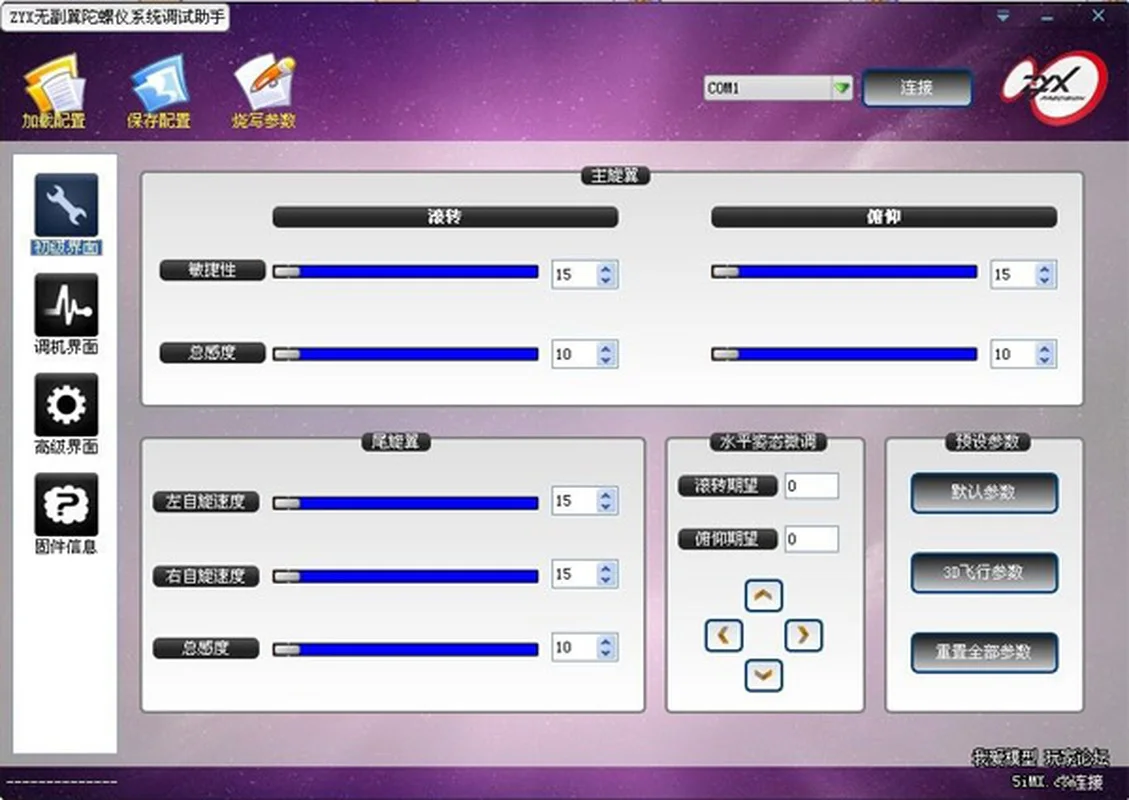Screen dimensions: 1129x800
Task: Open the 加载配置 load configuration icon
Action: click(x=54, y=92)
